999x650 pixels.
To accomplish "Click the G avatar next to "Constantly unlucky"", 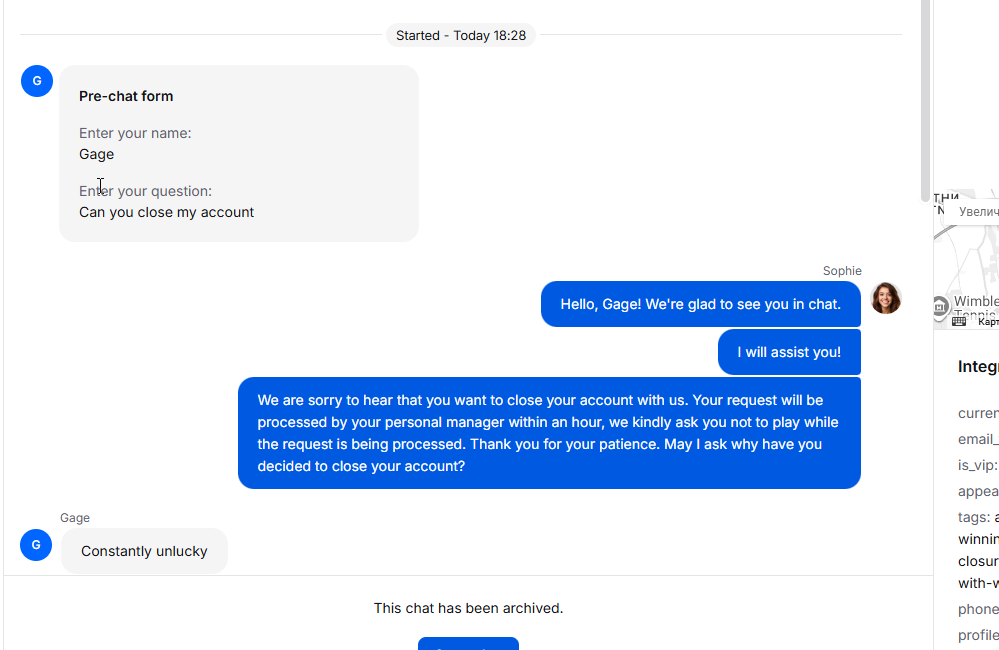I will (36, 545).
